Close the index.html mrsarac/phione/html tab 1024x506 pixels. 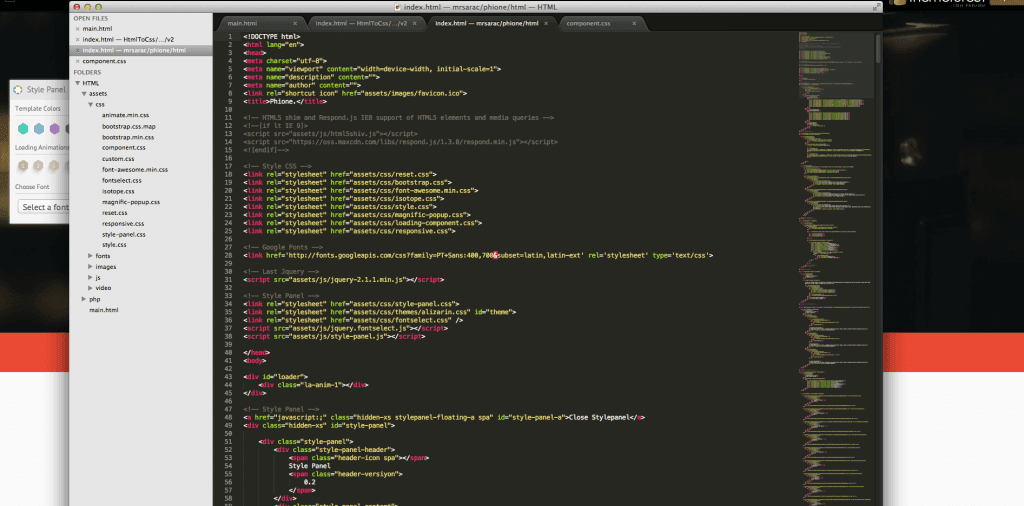(x=546, y=24)
